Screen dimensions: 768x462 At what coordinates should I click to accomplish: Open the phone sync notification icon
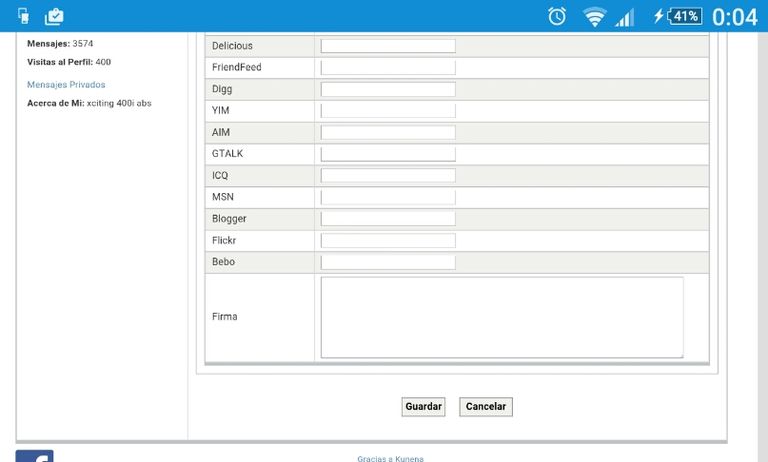pyautogui.click(x=24, y=16)
